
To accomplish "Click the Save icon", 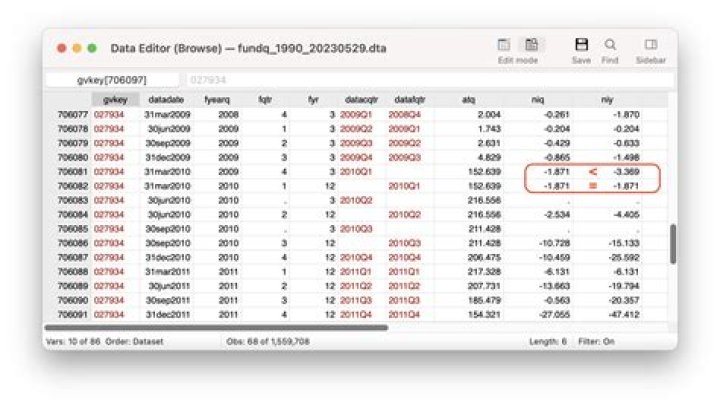I will click(581, 45).
